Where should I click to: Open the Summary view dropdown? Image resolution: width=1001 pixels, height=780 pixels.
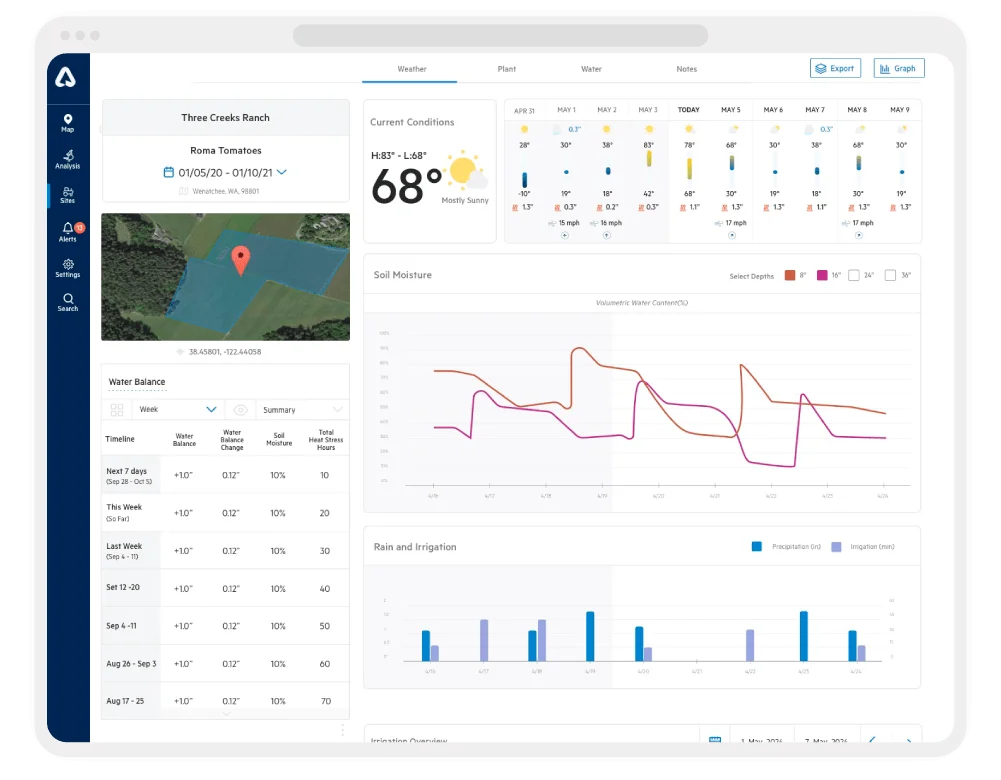tap(303, 410)
